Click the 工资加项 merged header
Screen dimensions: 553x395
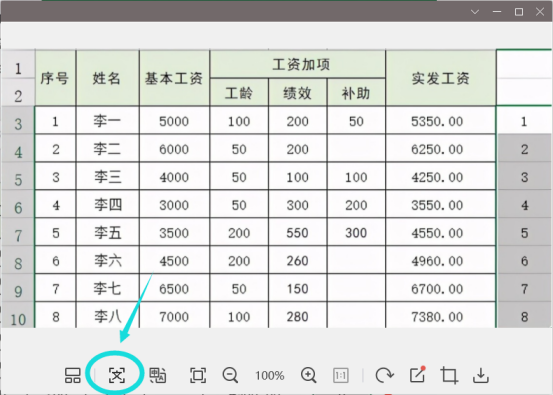(298, 64)
